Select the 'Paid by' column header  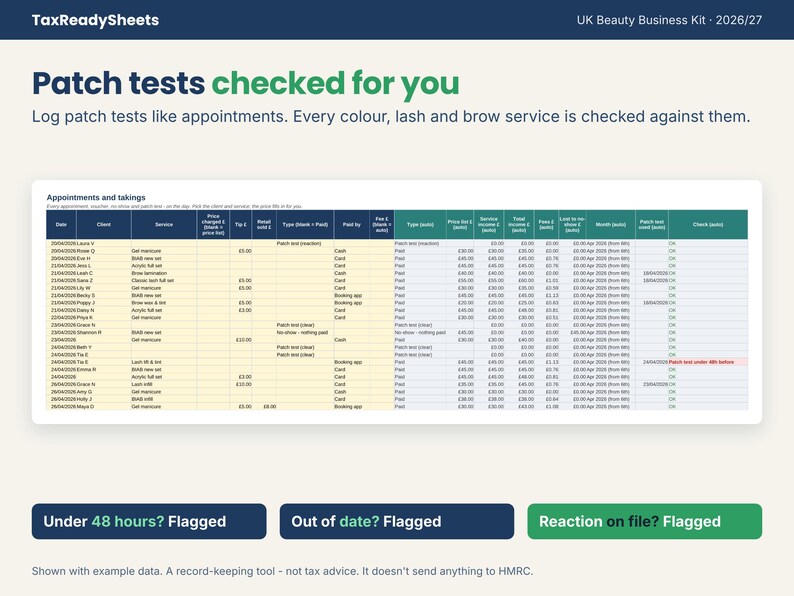click(x=351, y=224)
